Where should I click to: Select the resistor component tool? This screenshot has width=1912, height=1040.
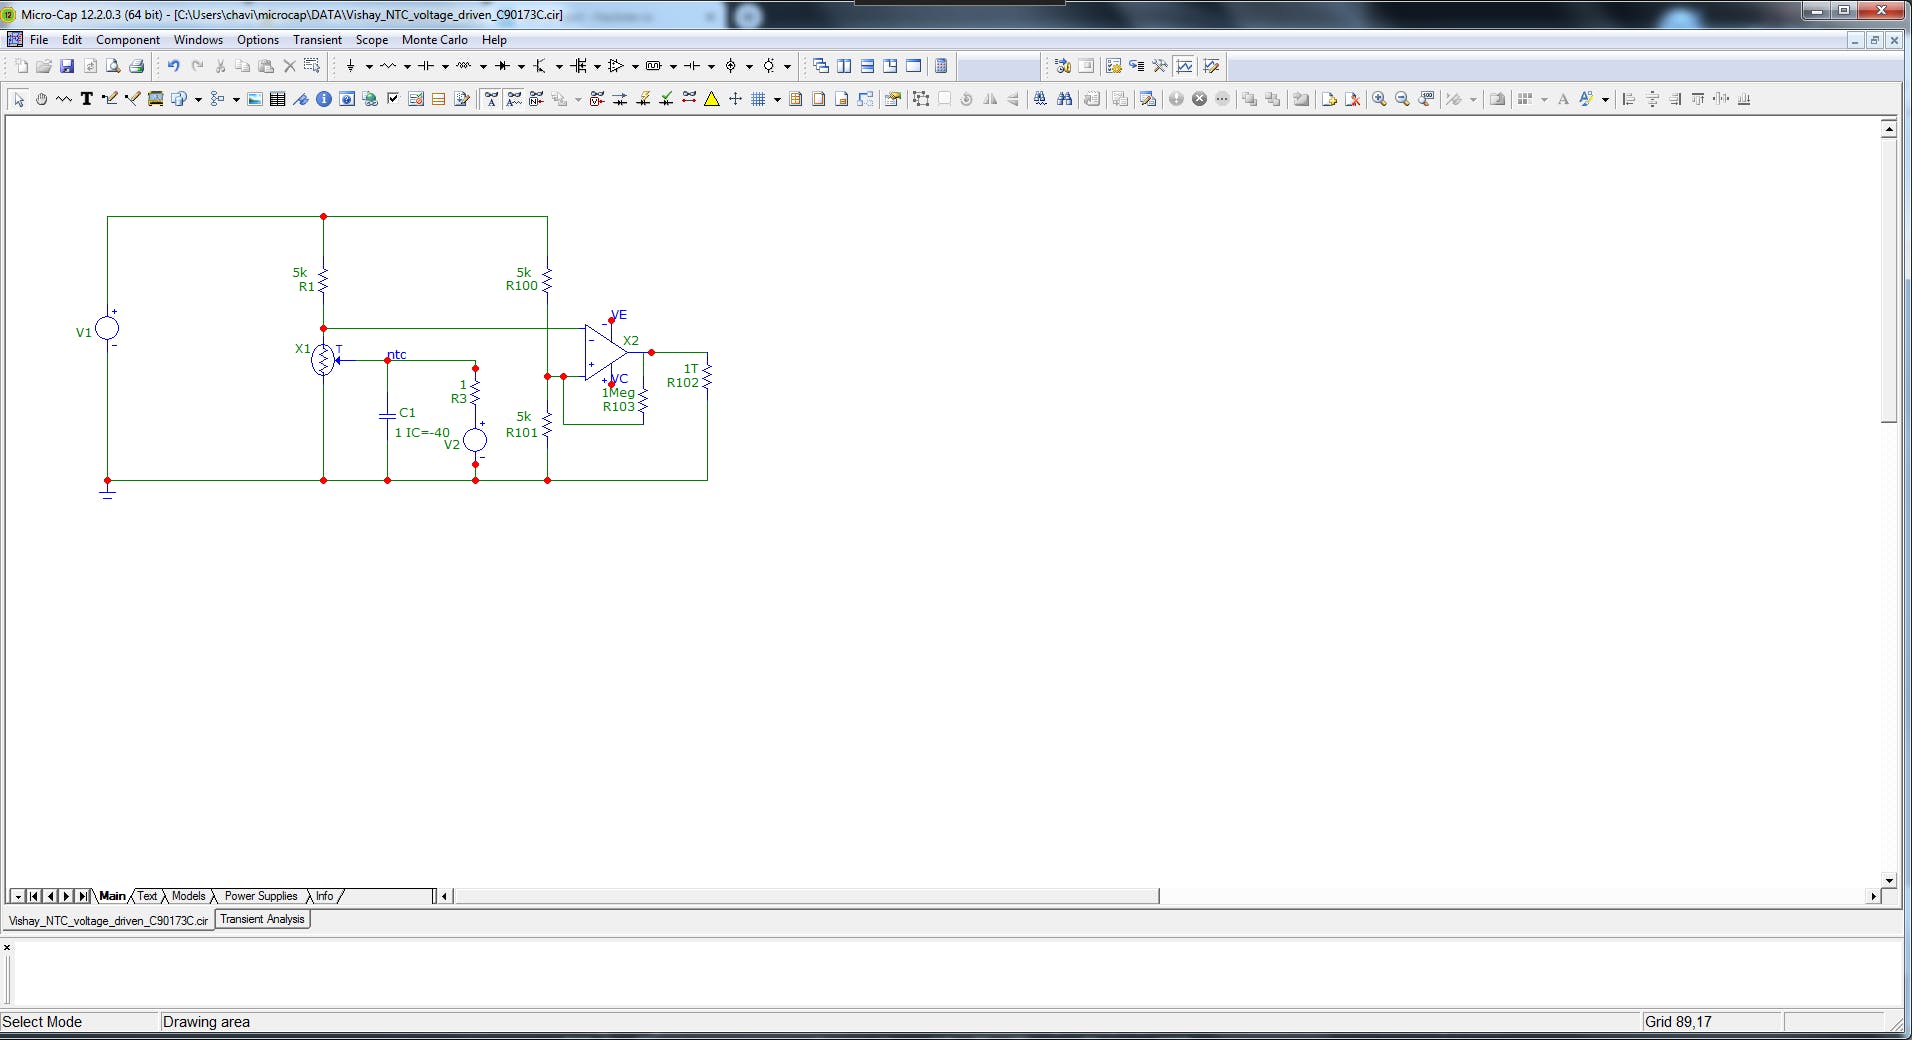pos(388,66)
